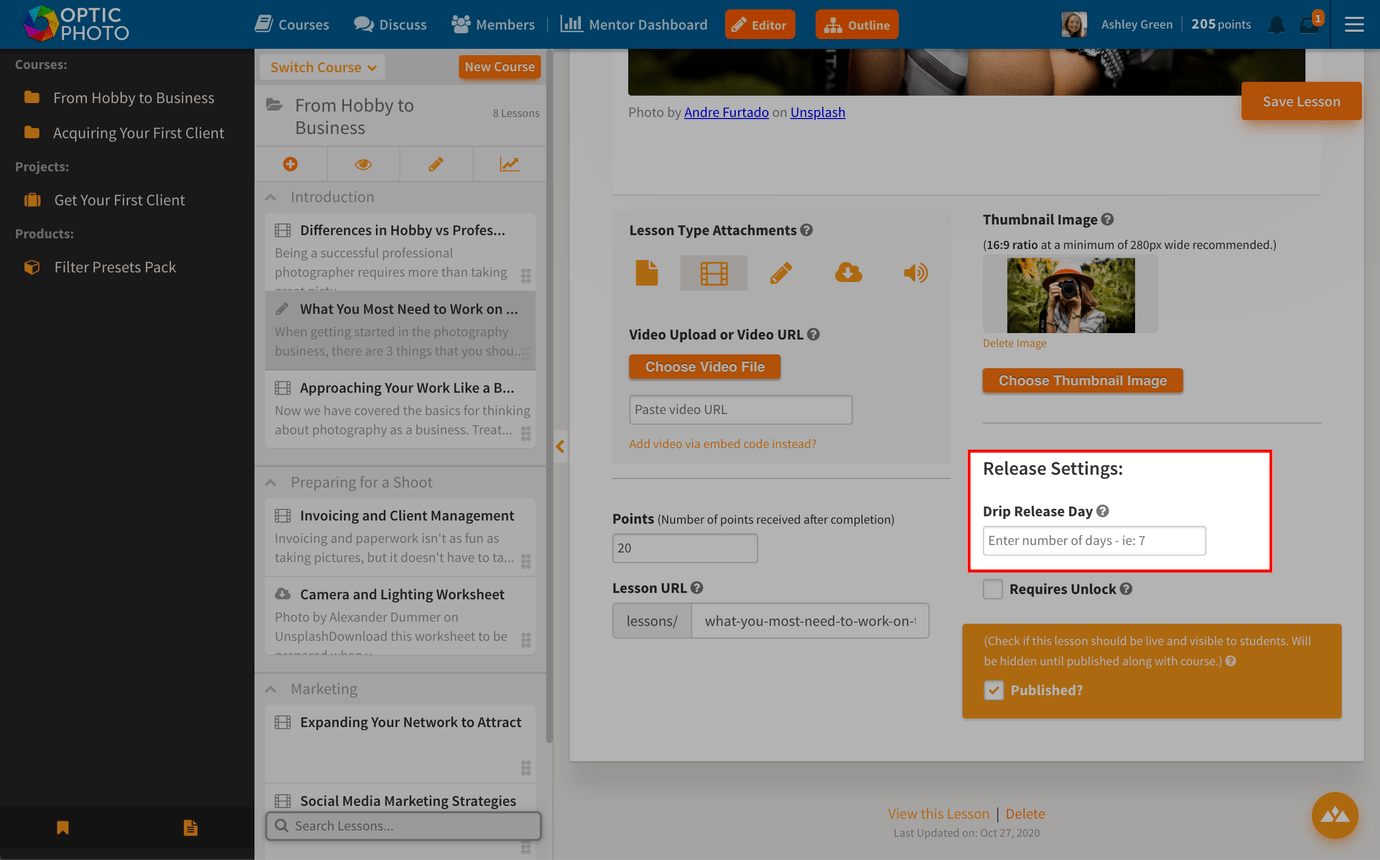Open the notifications bell
Image resolution: width=1380 pixels, height=860 pixels.
1276,24
